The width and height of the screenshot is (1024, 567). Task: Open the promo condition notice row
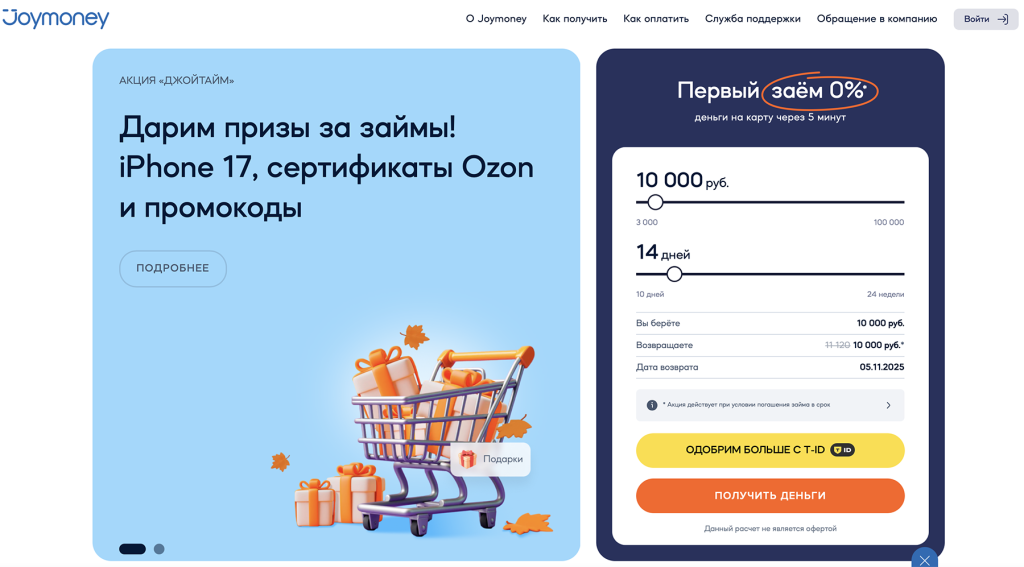pyautogui.click(x=760, y=405)
